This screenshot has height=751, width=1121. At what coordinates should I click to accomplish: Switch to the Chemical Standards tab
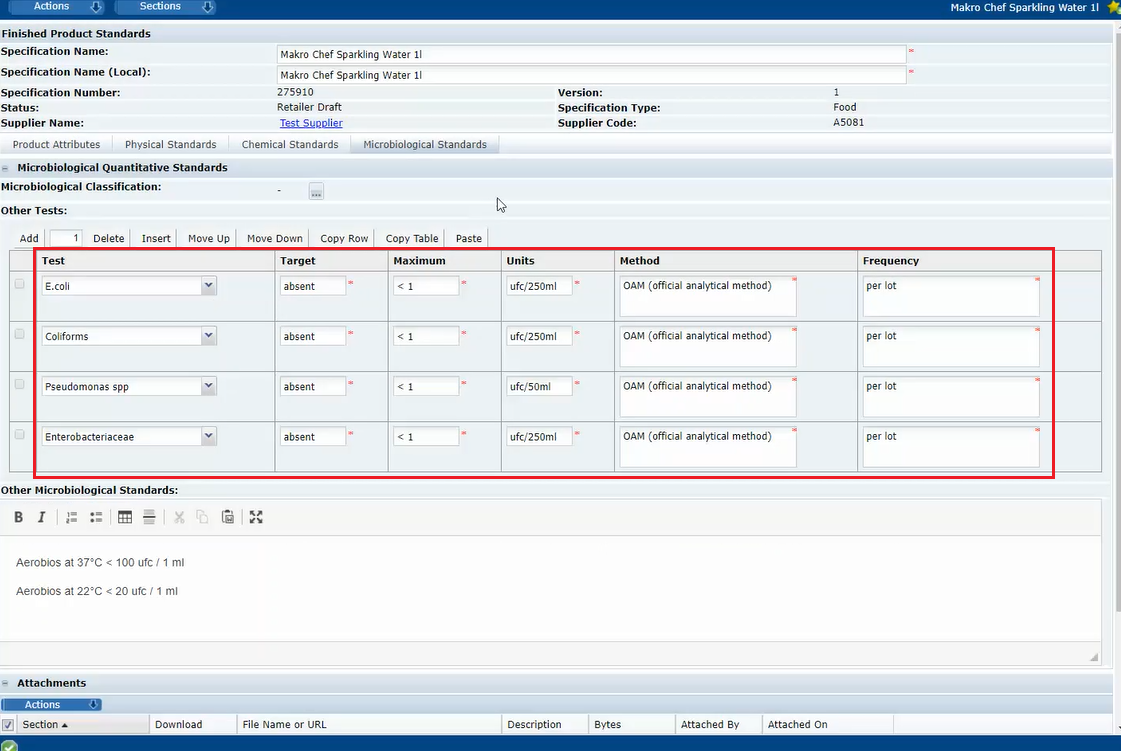click(x=289, y=143)
